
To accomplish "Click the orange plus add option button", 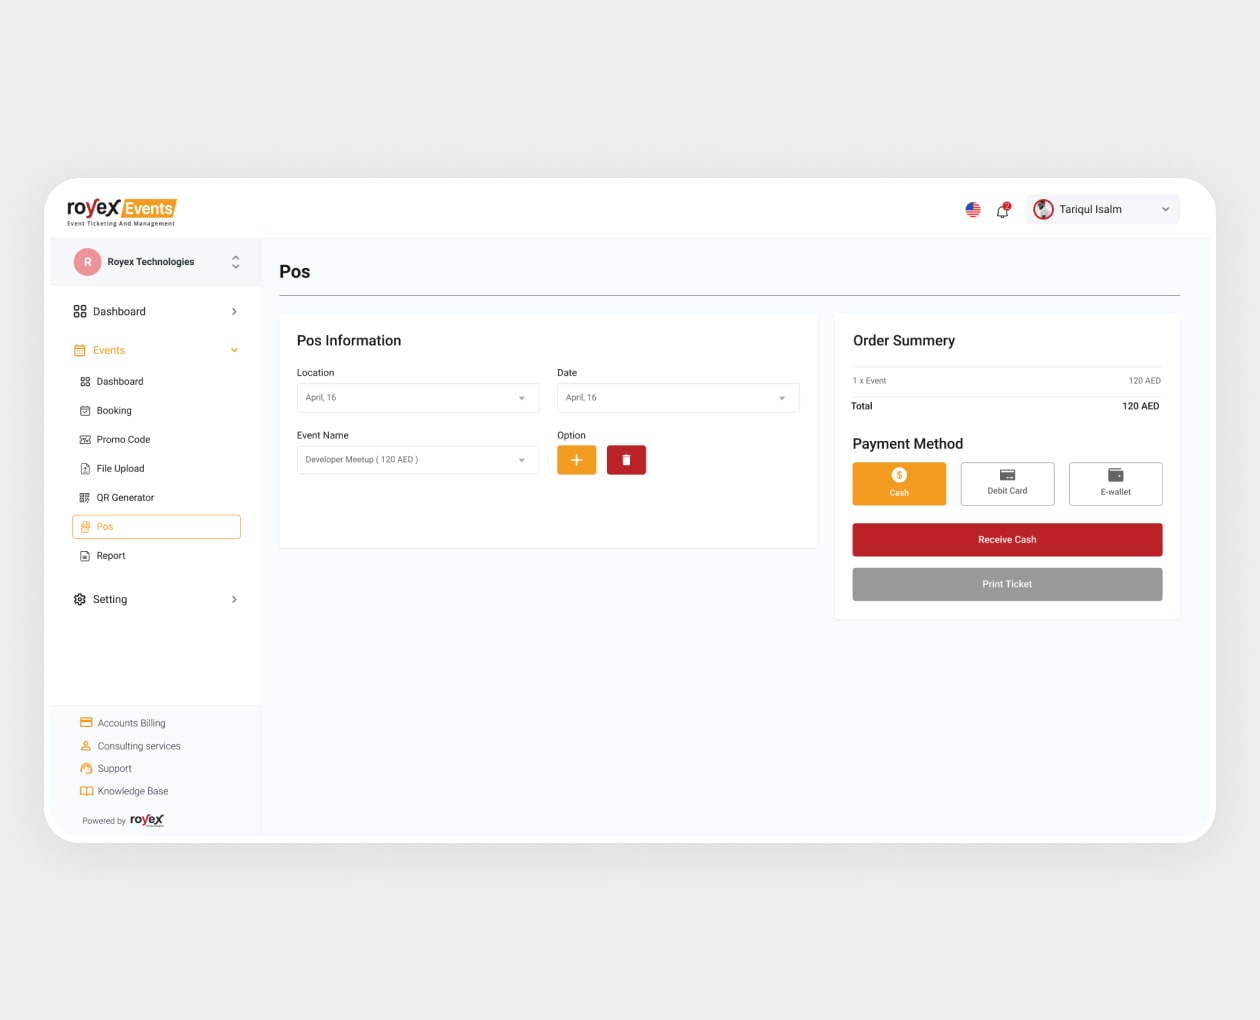I will [576, 460].
